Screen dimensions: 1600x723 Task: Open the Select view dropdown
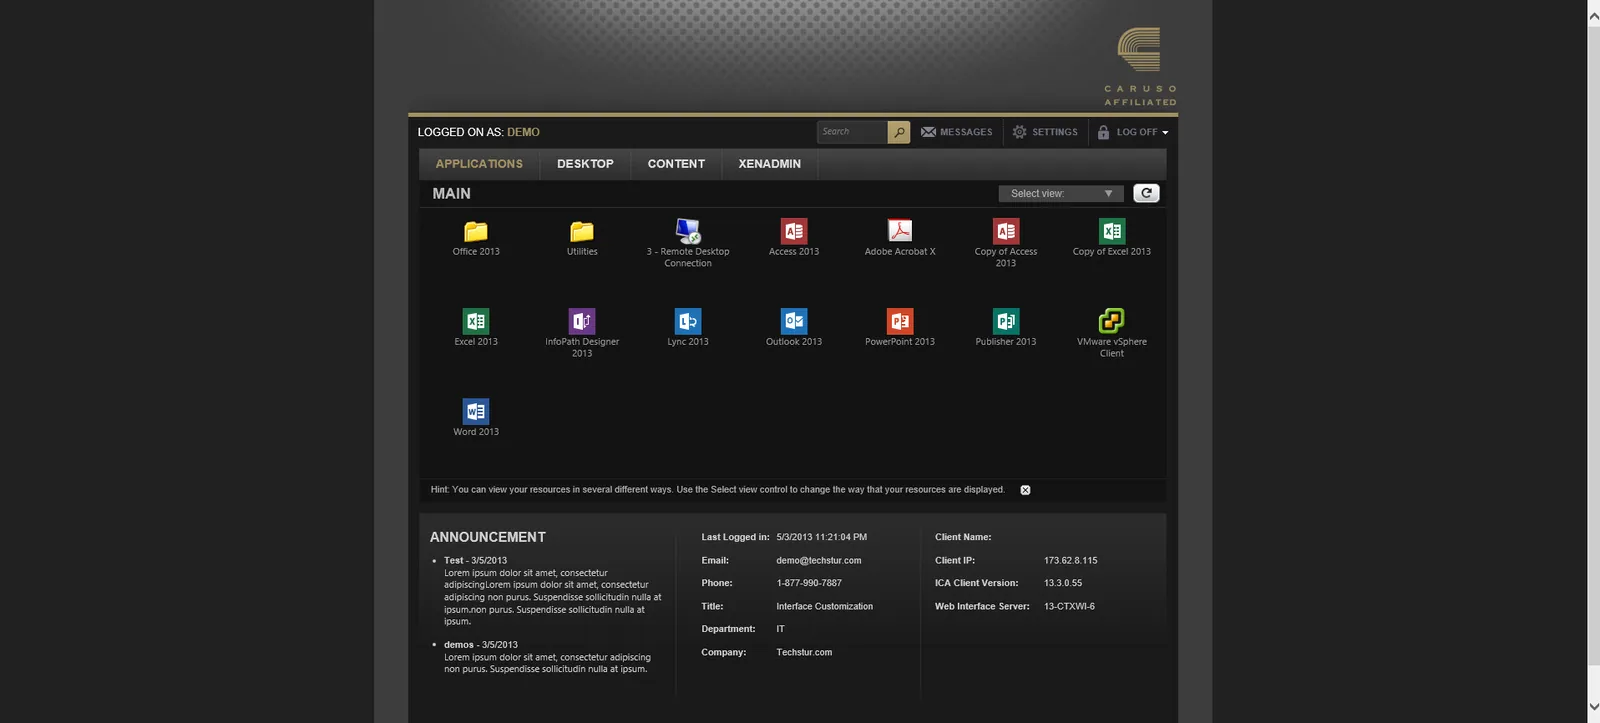[1061, 194]
